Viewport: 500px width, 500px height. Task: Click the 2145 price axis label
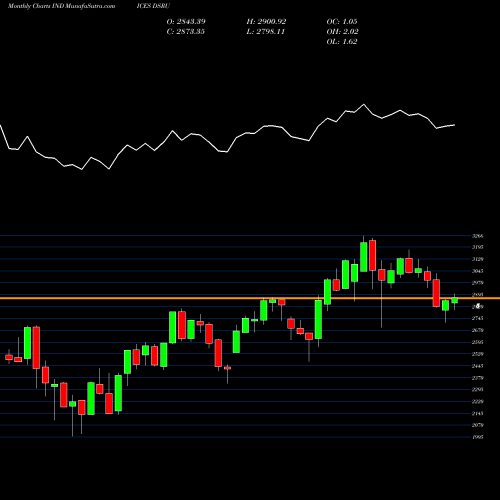(478, 413)
